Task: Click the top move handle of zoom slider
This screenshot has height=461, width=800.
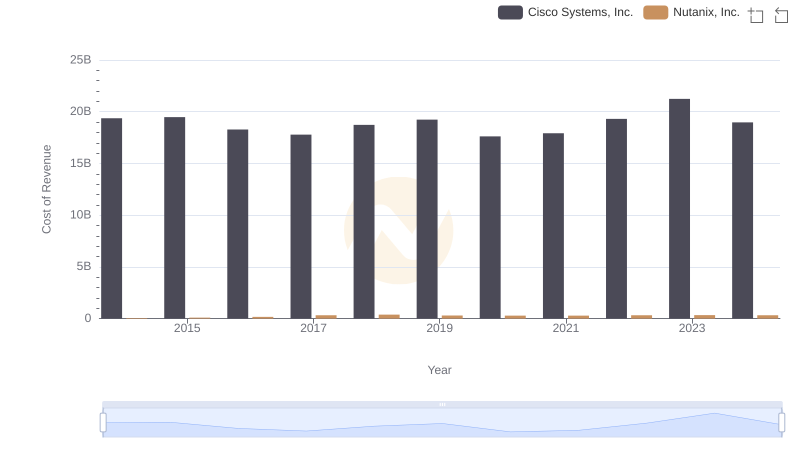Action: [442, 404]
